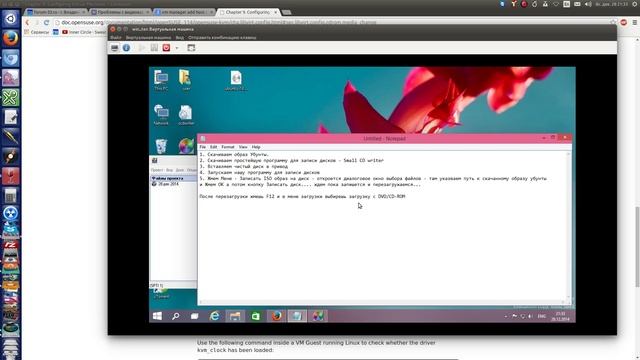Viewport: 640px width, 360px height.
Task: Open This PC icon on guest desktop
Action: pyautogui.click(x=161, y=80)
